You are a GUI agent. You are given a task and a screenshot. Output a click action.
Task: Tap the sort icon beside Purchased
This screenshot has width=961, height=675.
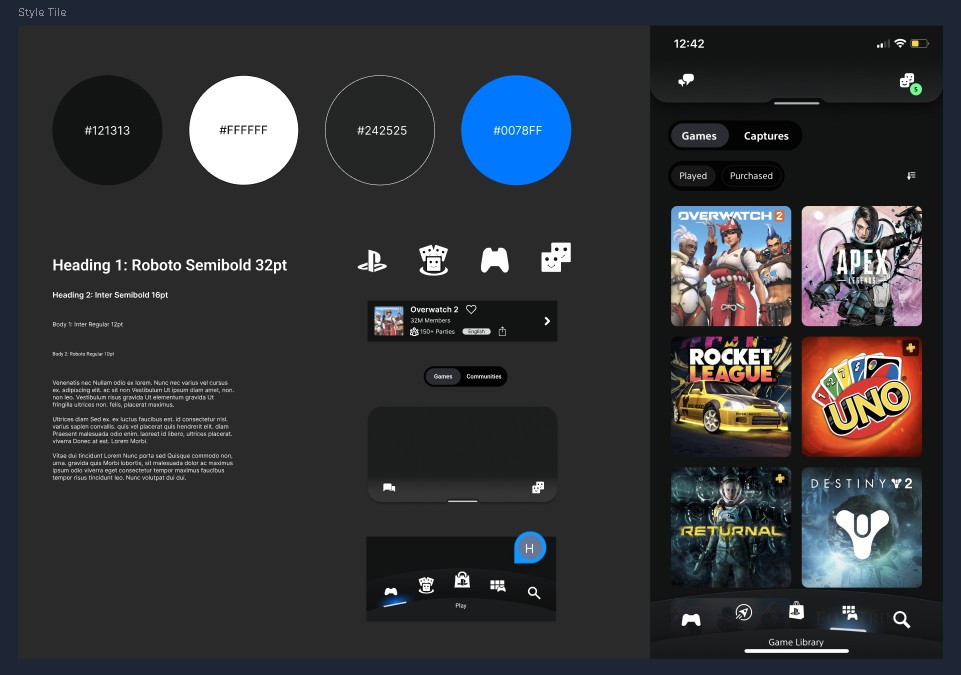coord(911,176)
